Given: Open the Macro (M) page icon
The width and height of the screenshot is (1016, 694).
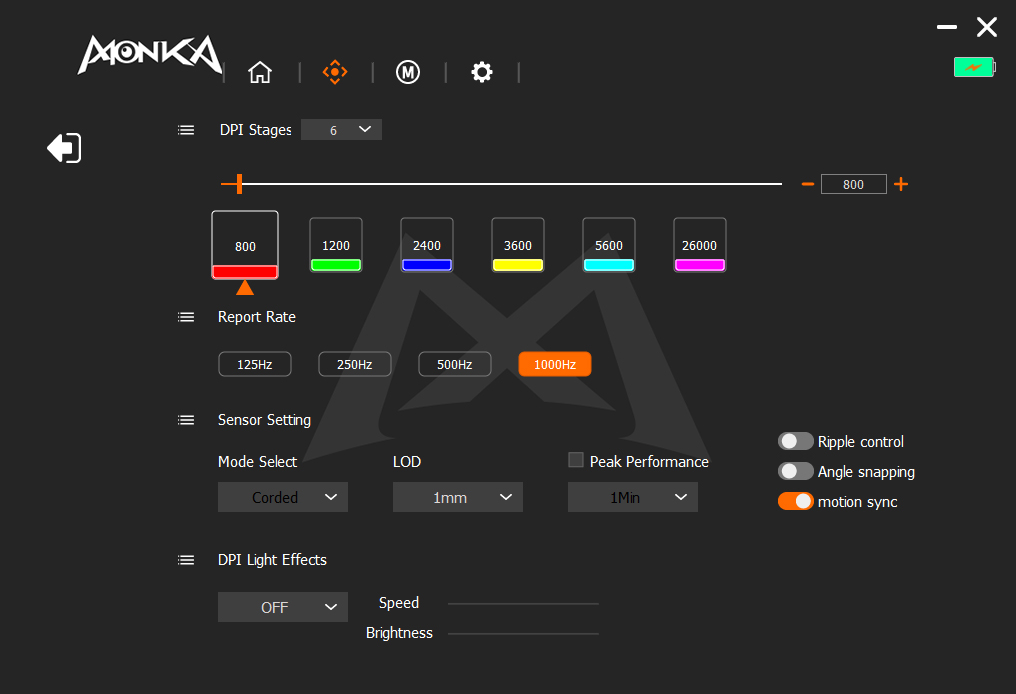Looking at the screenshot, I should pyautogui.click(x=407, y=72).
